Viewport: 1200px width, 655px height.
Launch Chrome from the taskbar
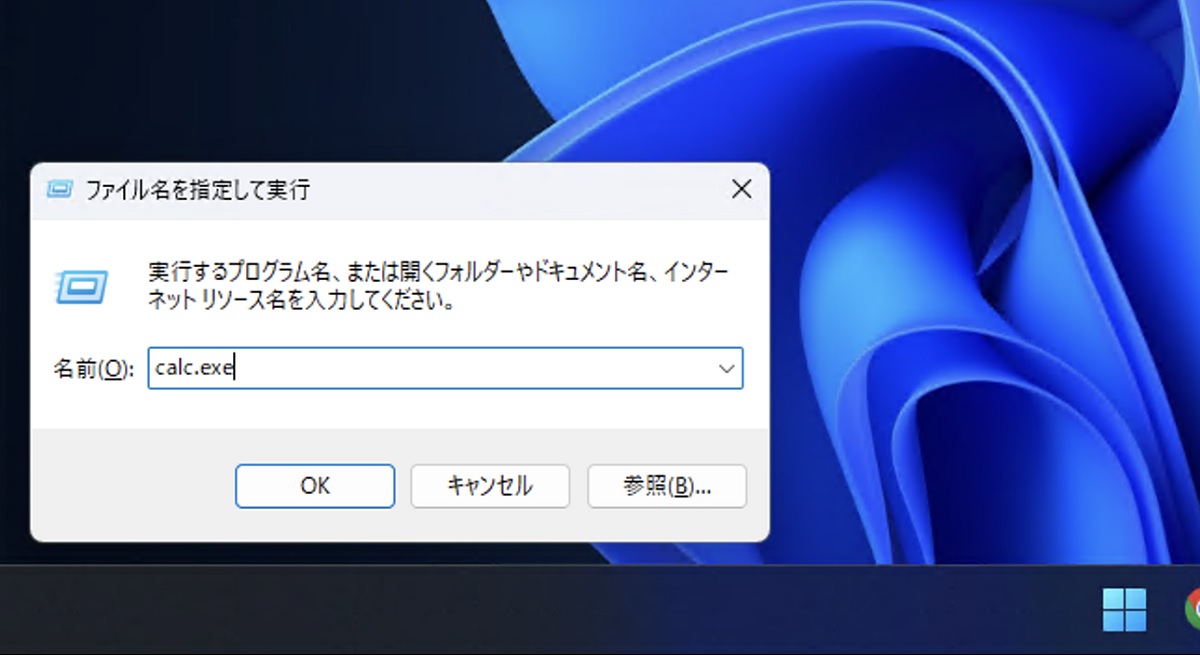click(x=1193, y=609)
